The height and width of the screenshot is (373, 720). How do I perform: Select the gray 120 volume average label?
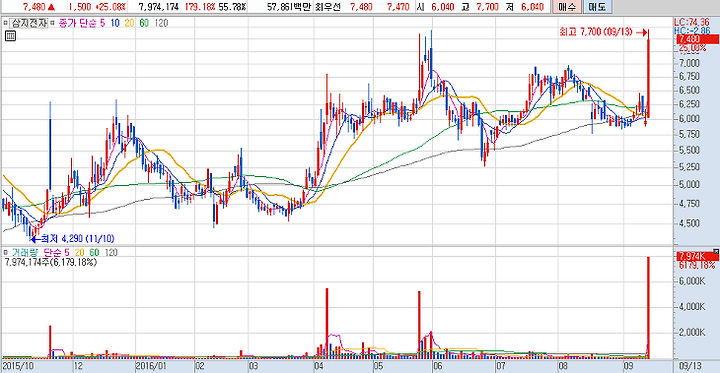(111, 252)
